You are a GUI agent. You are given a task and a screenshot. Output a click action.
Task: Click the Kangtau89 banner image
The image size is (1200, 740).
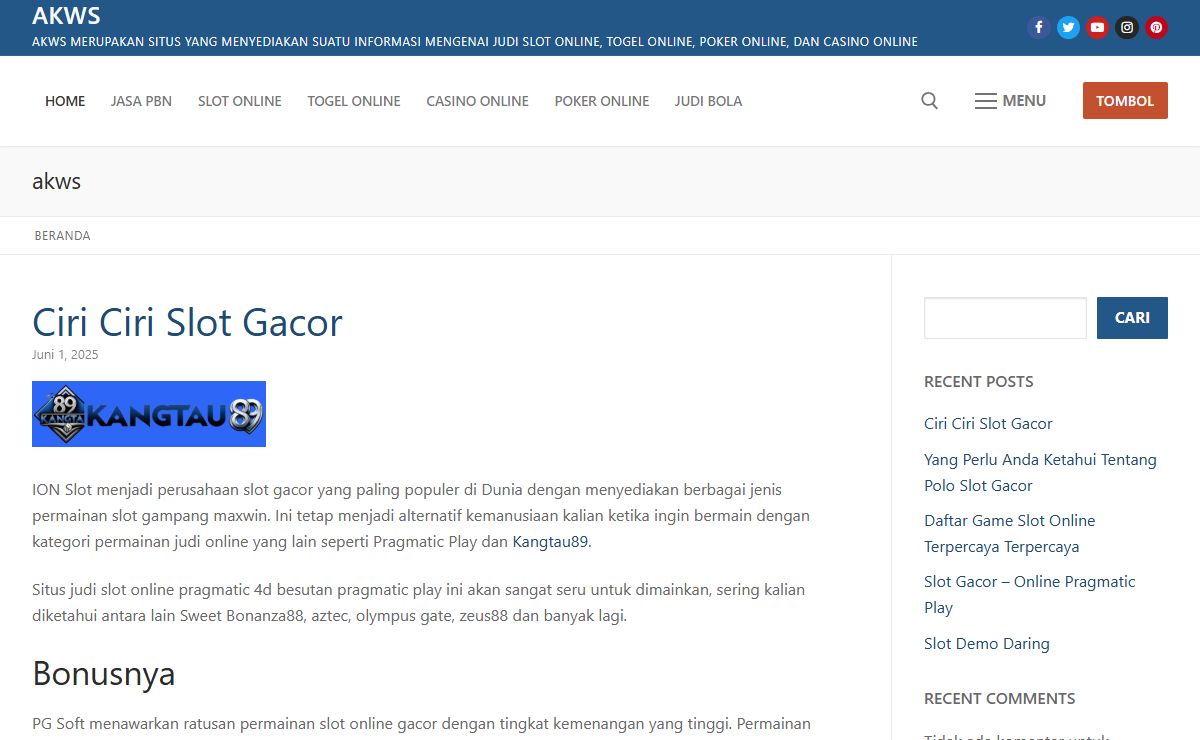point(149,414)
